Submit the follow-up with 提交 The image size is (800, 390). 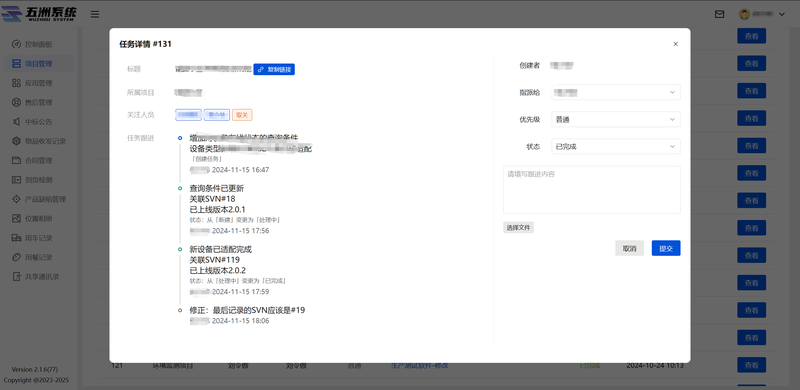[666, 249]
